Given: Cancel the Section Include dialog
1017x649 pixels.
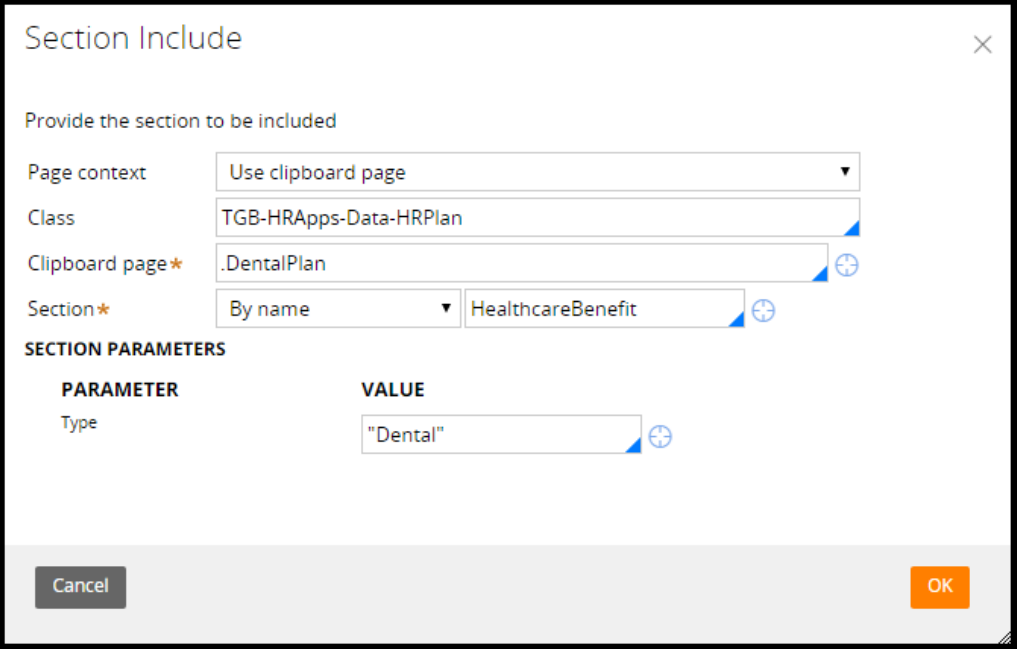Looking at the screenshot, I should (x=80, y=587).
